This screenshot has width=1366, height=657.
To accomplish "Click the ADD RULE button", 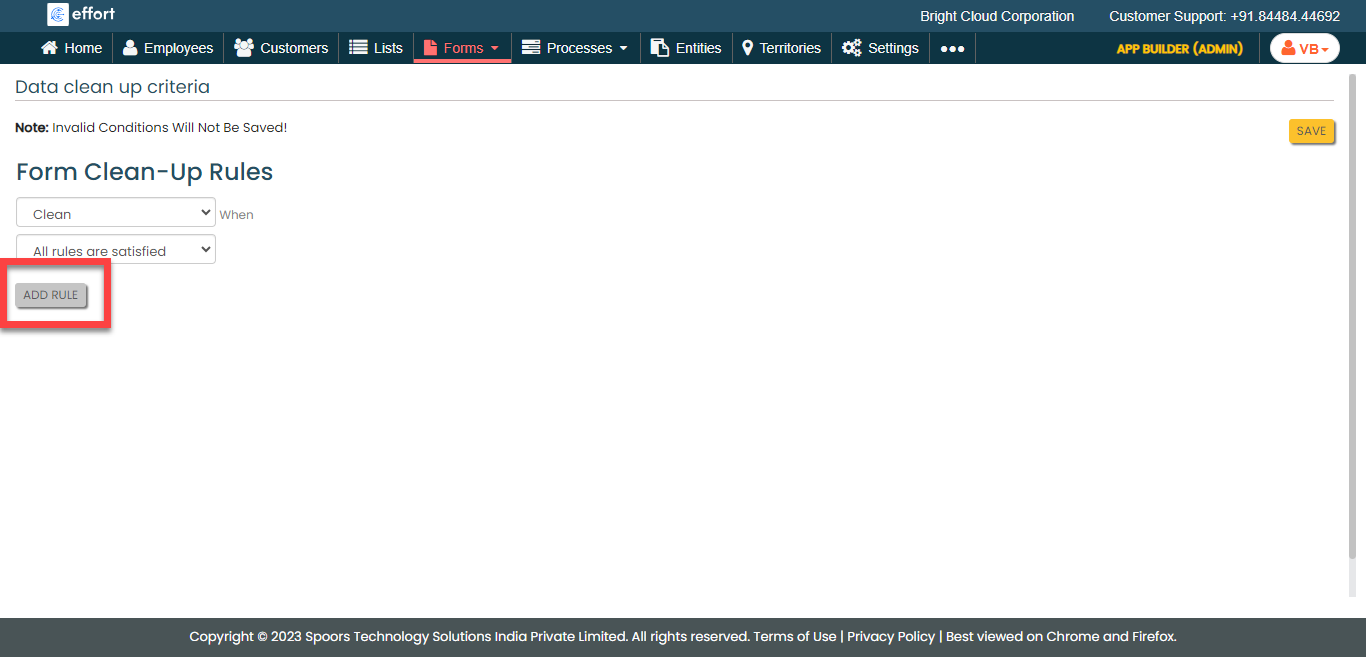I will (x=51, y=295).
